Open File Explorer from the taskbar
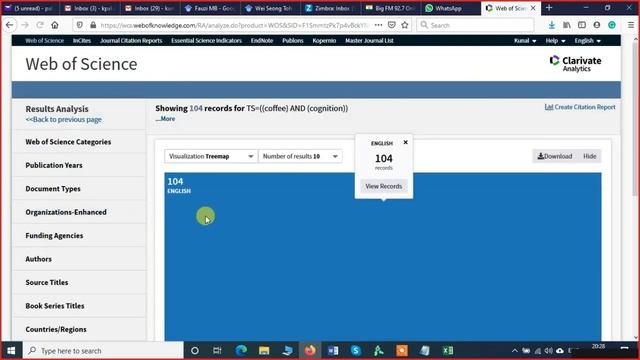 (x=264, y=350)
